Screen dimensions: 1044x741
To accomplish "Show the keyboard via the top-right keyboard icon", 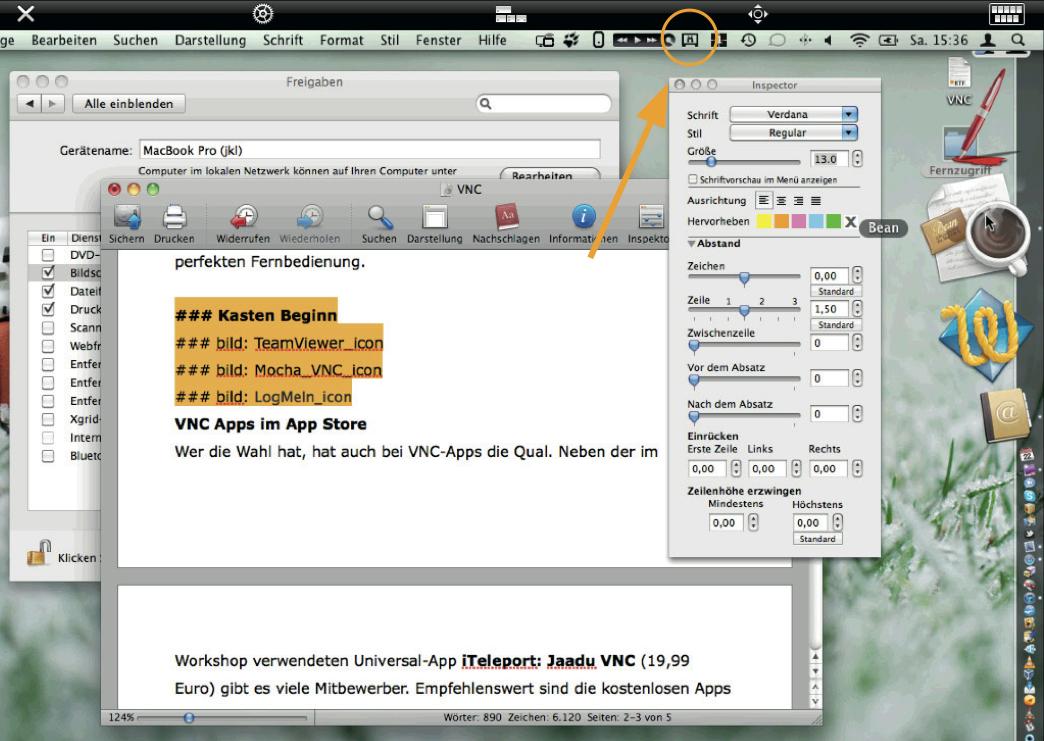I will pos(1006,13).
